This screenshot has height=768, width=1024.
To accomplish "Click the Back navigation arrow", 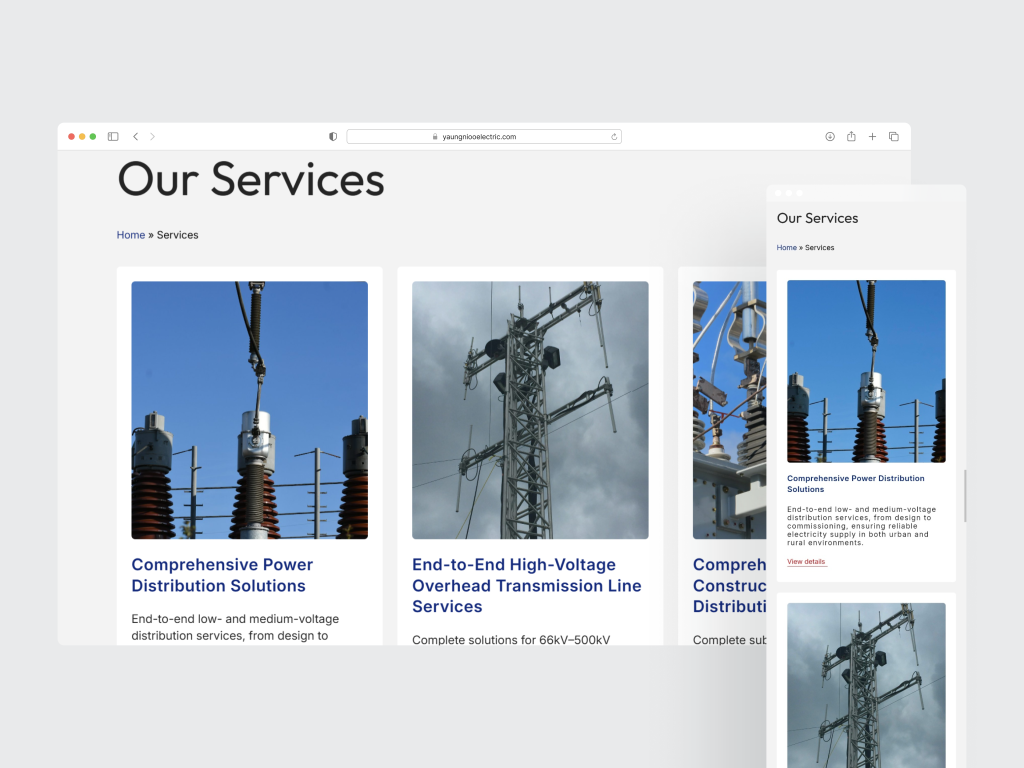I will pos(135,136).
